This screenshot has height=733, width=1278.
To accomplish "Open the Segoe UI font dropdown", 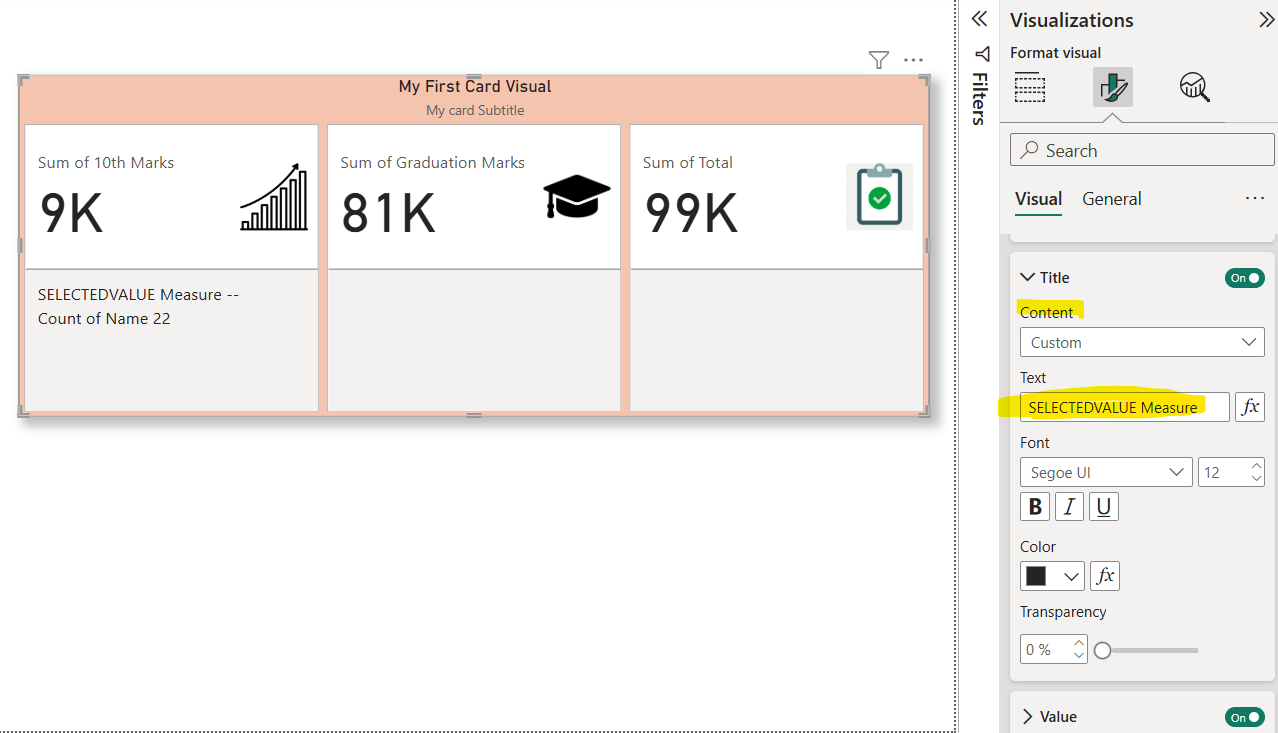I will (x=1105, y=471).
